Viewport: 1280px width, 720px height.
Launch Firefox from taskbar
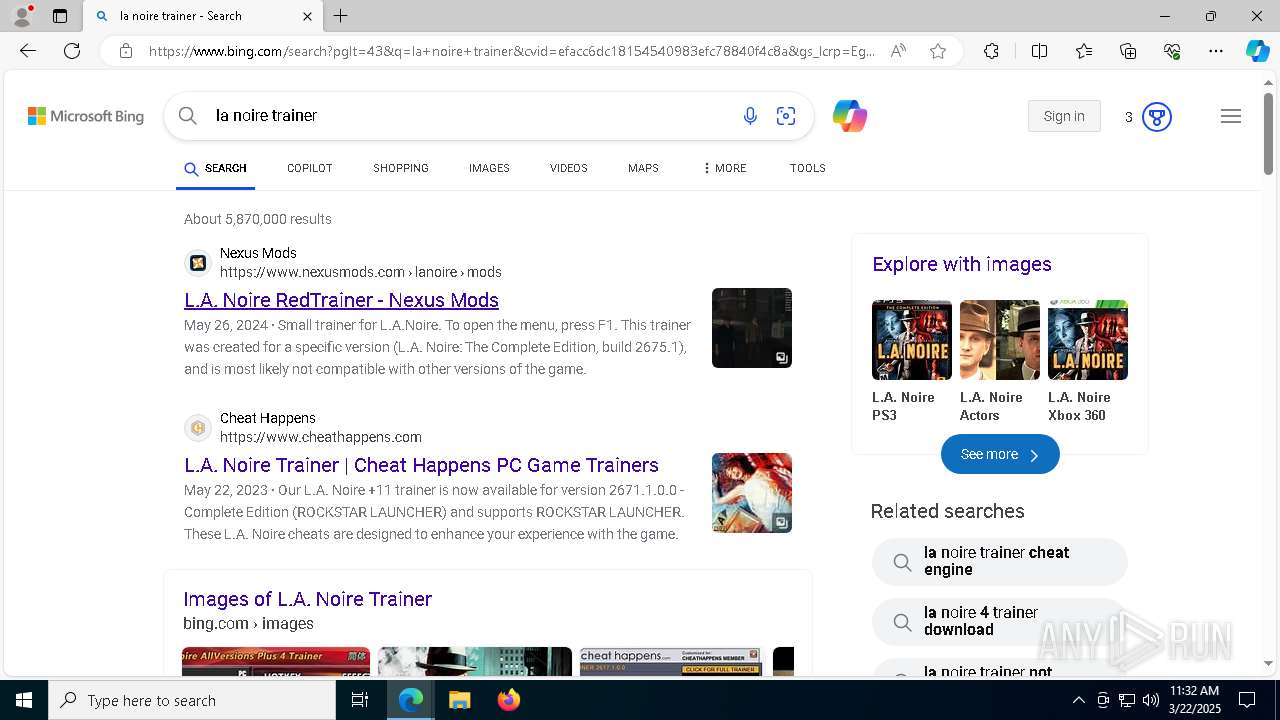click(509, 700)
